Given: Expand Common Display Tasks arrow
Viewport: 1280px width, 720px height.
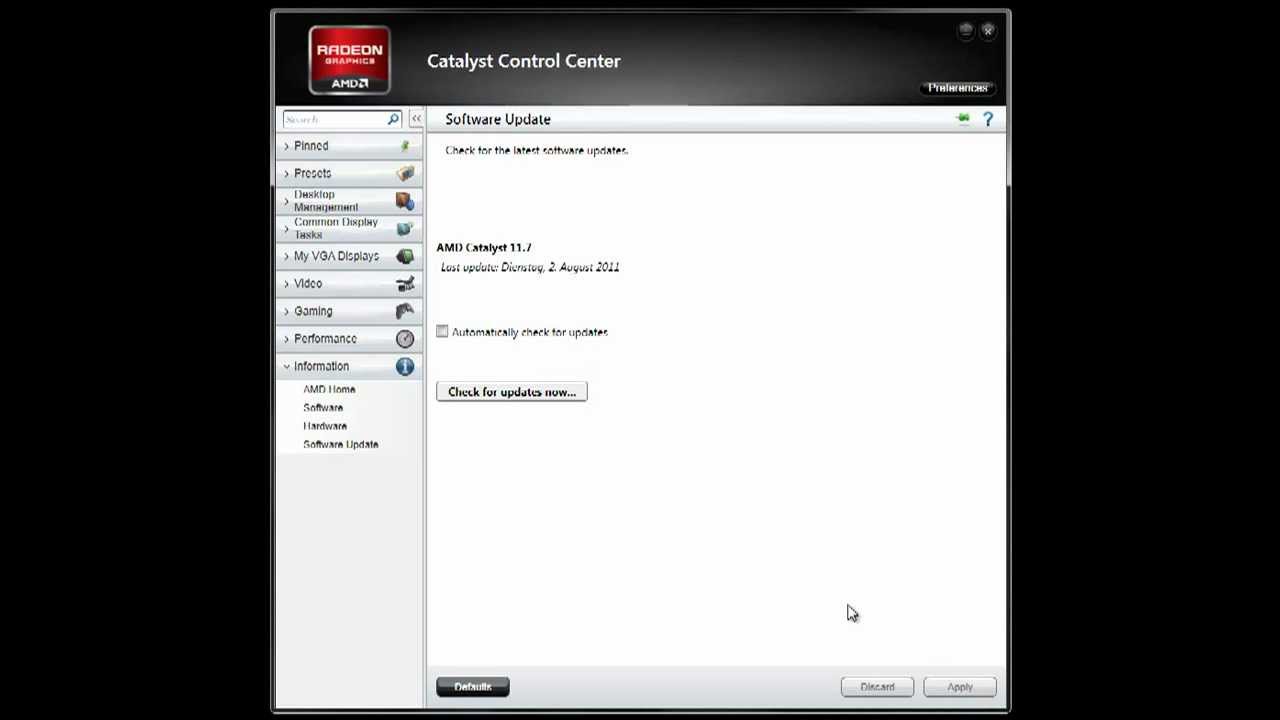Looking at the screenshot, I should (x=286, y=228).
